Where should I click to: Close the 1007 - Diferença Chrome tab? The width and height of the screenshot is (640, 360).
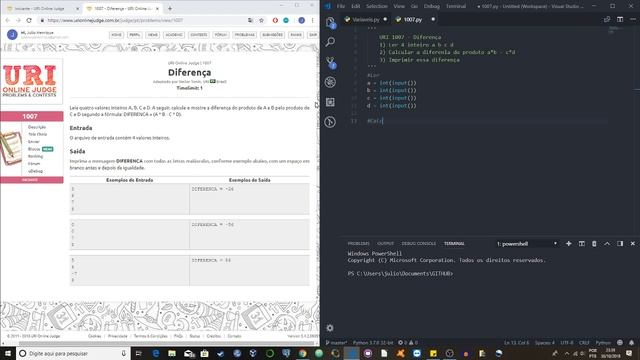[157, 8]
